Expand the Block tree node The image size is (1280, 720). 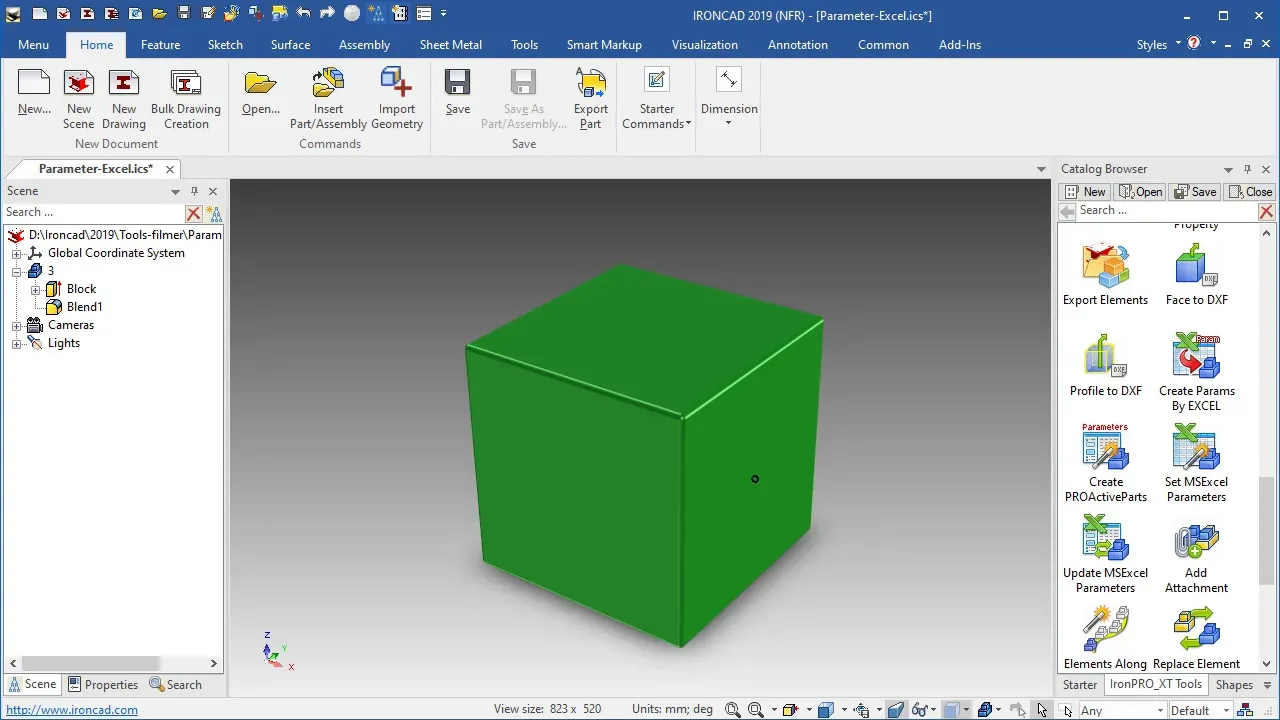[x=36, y=290]
